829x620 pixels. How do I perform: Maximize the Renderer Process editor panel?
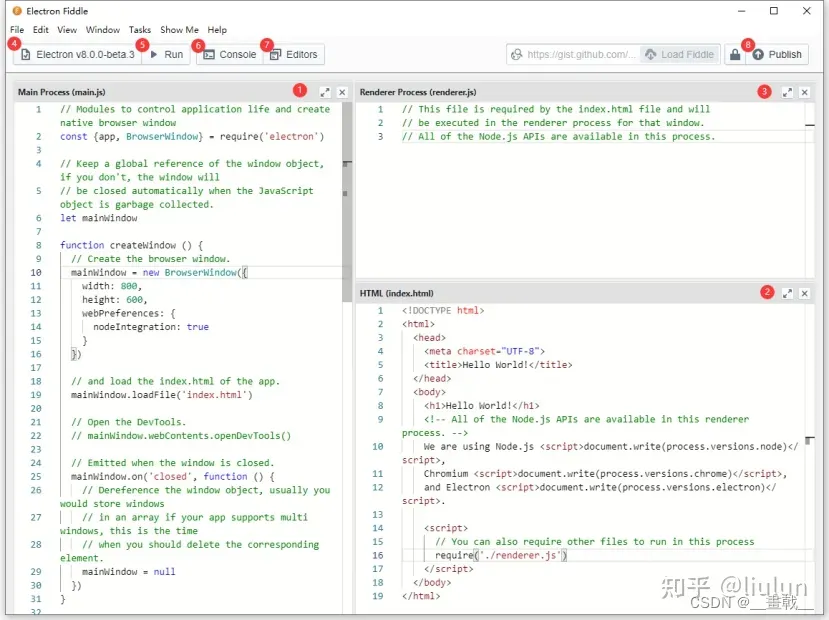(x=787, y=92)
